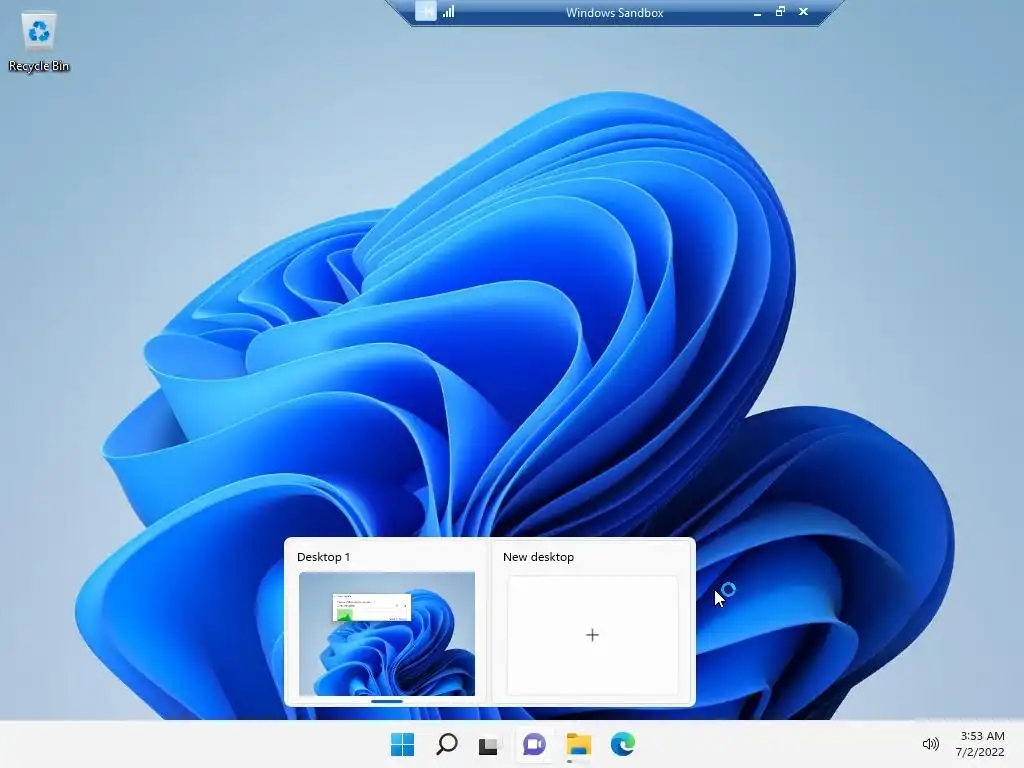
Task: Click the Windows Sandbox title text
Action: 614,12
